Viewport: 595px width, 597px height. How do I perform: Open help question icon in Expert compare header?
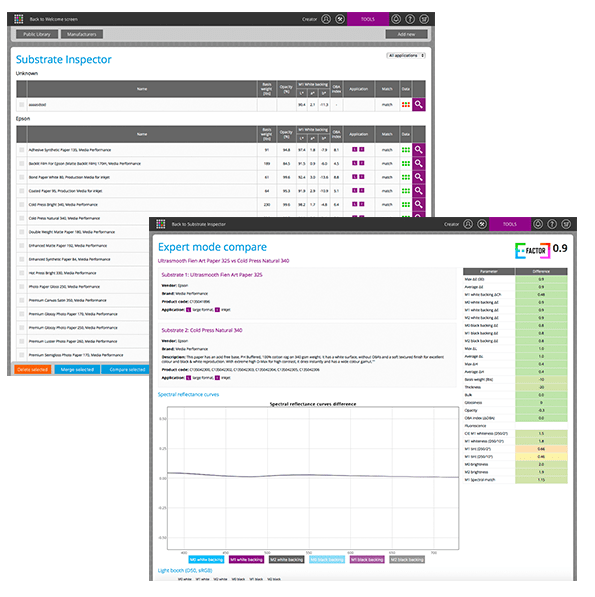552,224
